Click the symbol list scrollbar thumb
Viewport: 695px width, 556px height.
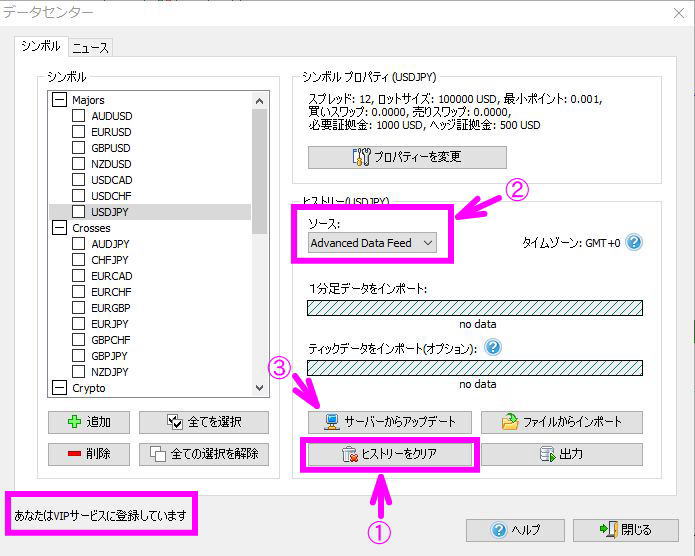[260, 172]
